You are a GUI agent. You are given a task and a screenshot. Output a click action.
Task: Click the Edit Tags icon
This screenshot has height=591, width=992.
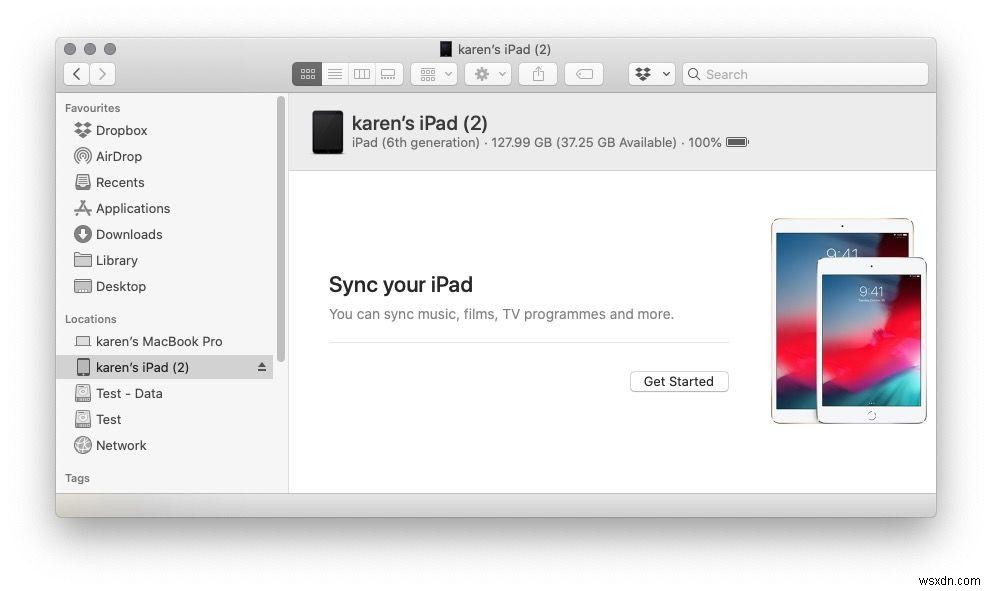coord(584,73)
